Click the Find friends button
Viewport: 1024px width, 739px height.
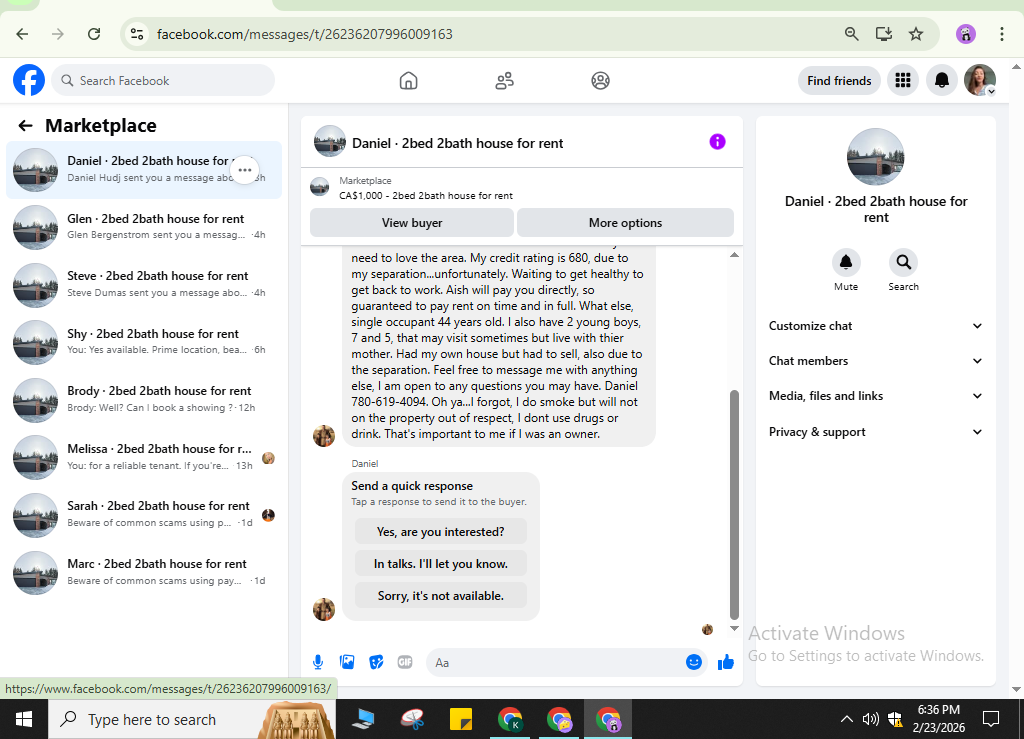839,80
